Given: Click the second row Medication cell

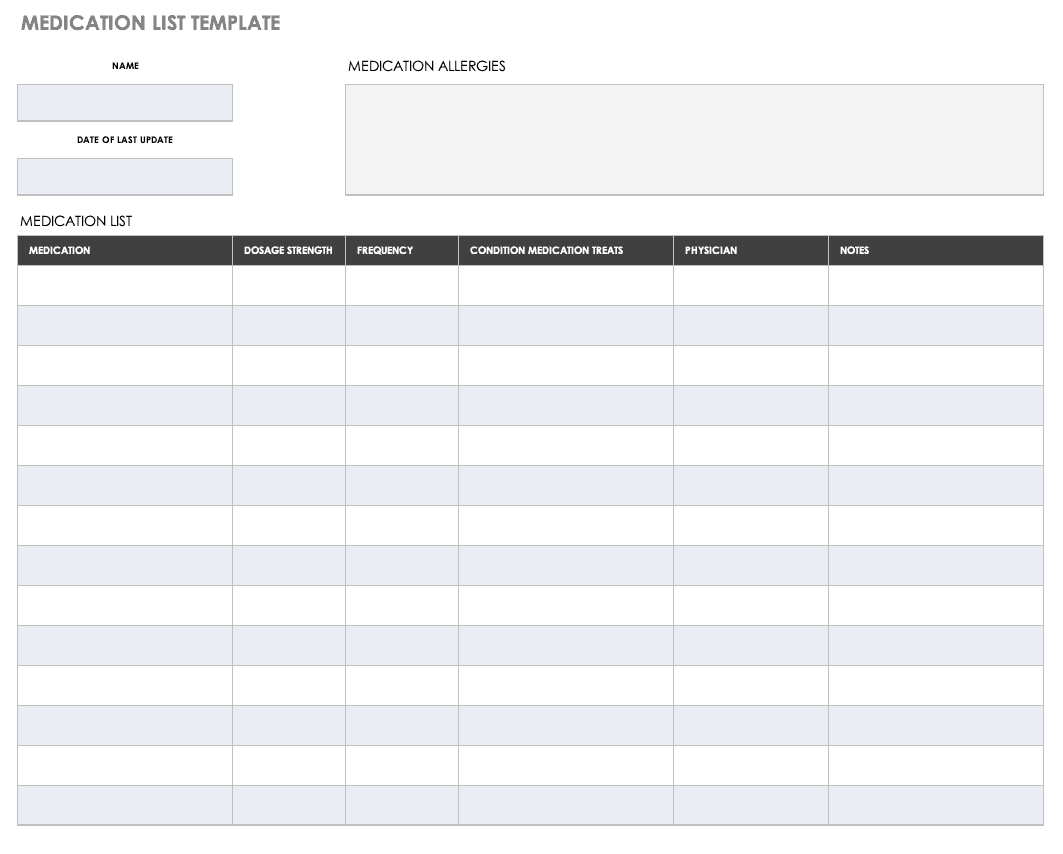Looking at the screenshot, I should [124, 325].
